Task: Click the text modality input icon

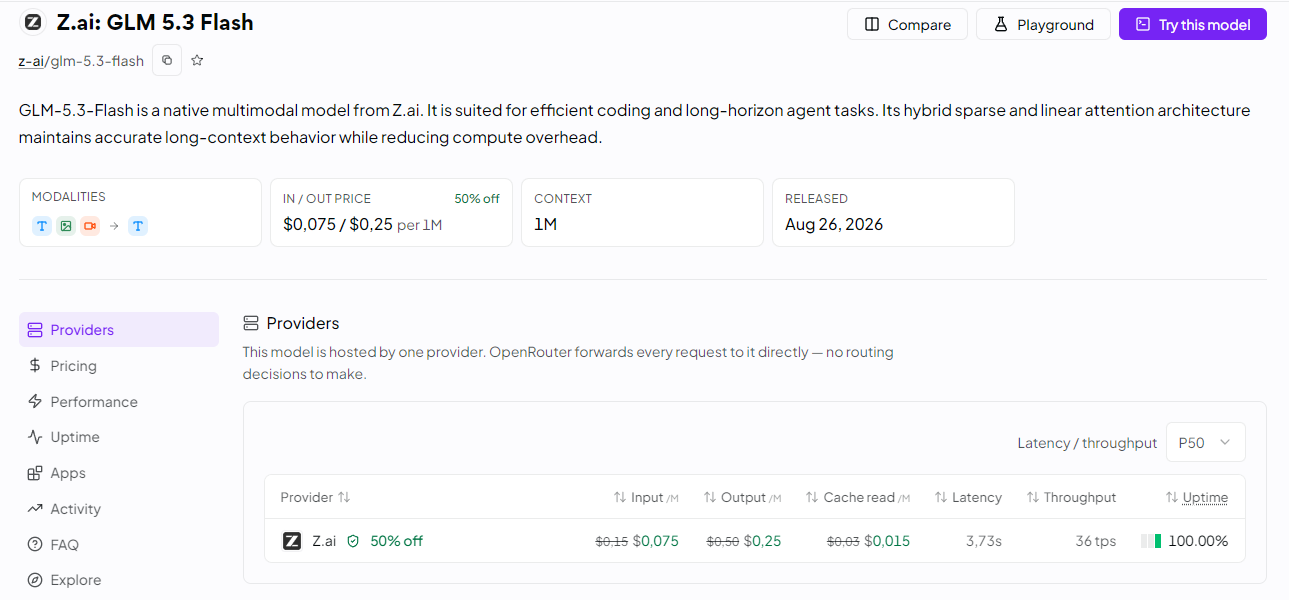Action: coord(41,226)
